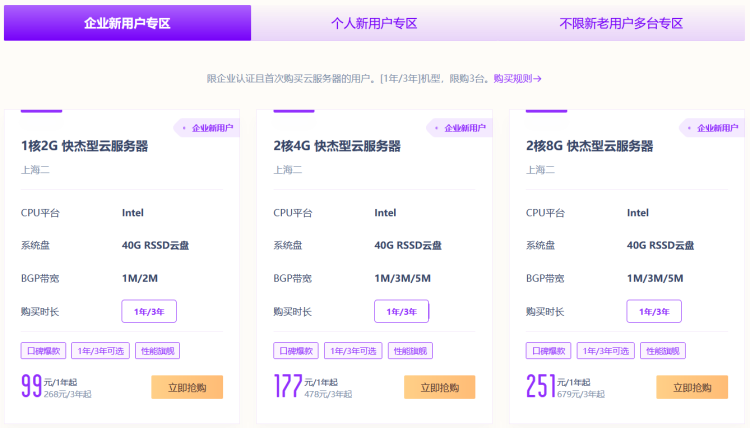Click the 企业新用户 badge on 1核2G card

click(x=211, y=128)
